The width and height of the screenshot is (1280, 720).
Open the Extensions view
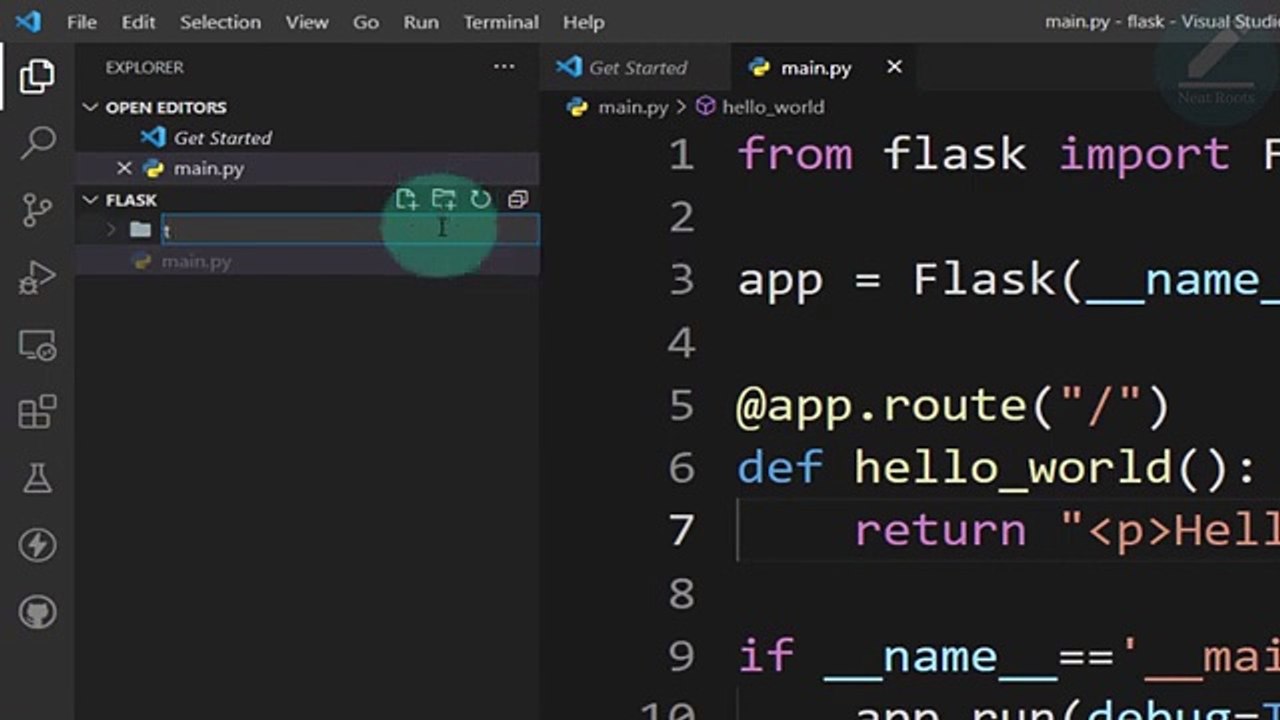(x=37, y=412)
